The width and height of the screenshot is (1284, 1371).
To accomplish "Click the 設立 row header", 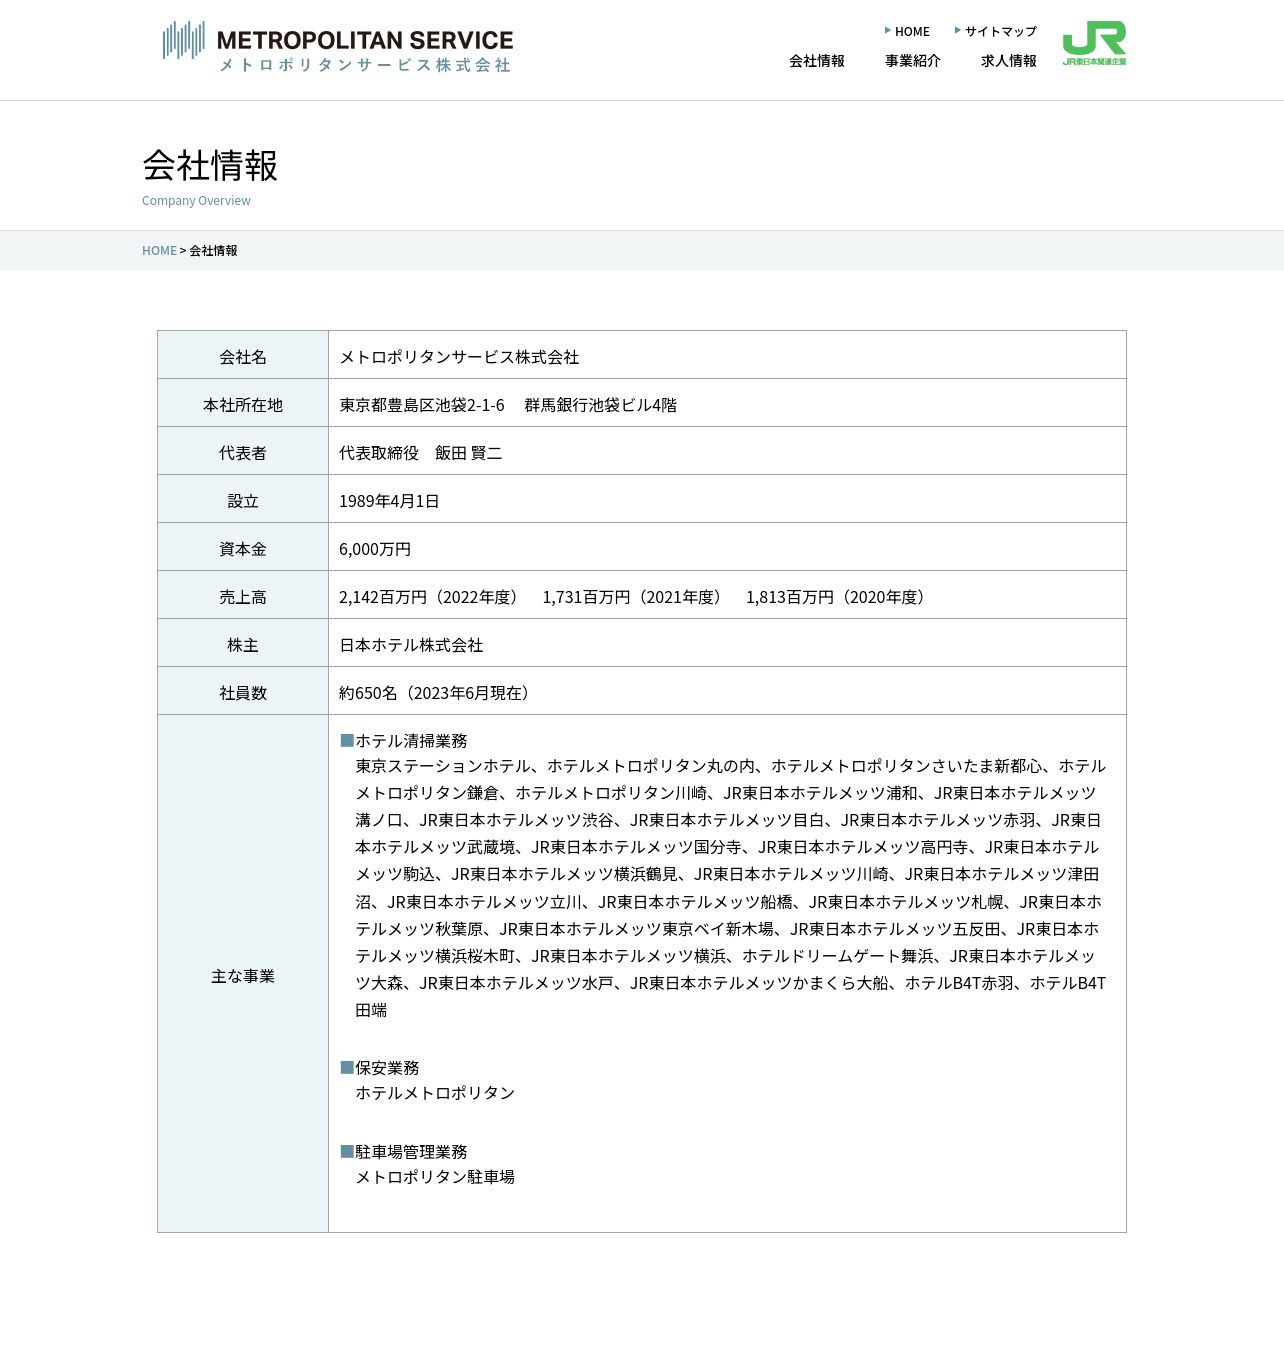I will coord(243,499).
